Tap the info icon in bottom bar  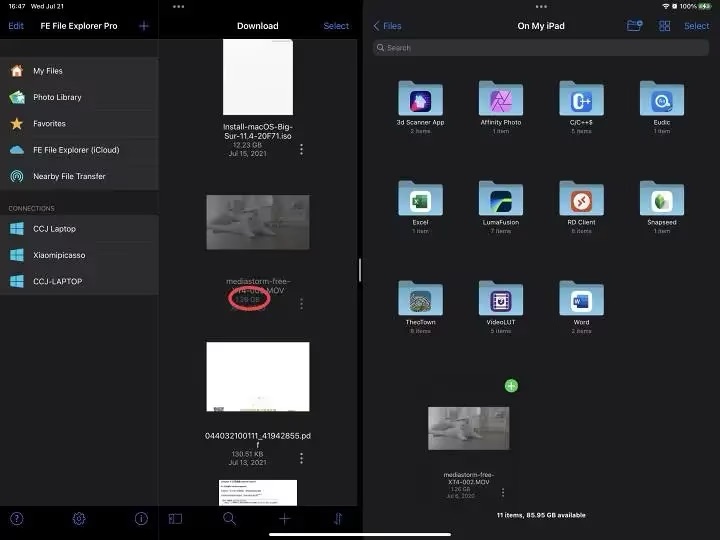(141, 518)
